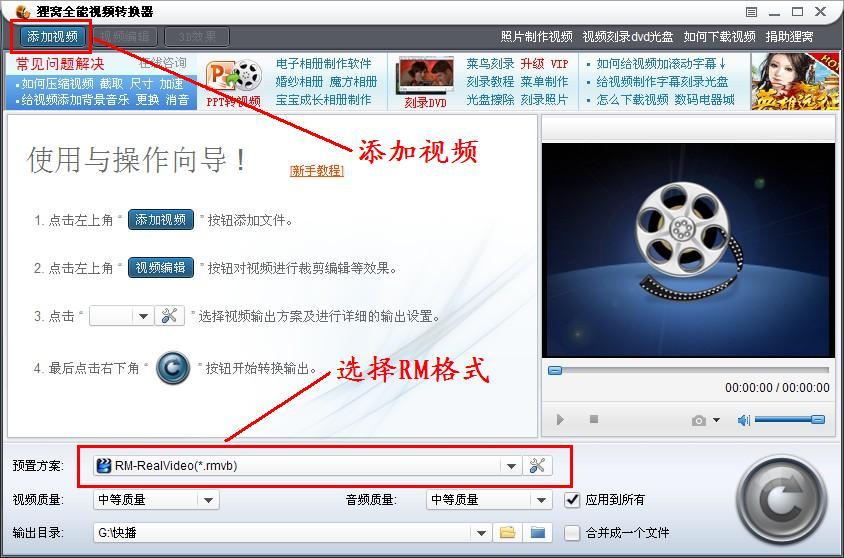Open output directory blue folder icon
844x558 pixels.
click(x=537, y=533)
